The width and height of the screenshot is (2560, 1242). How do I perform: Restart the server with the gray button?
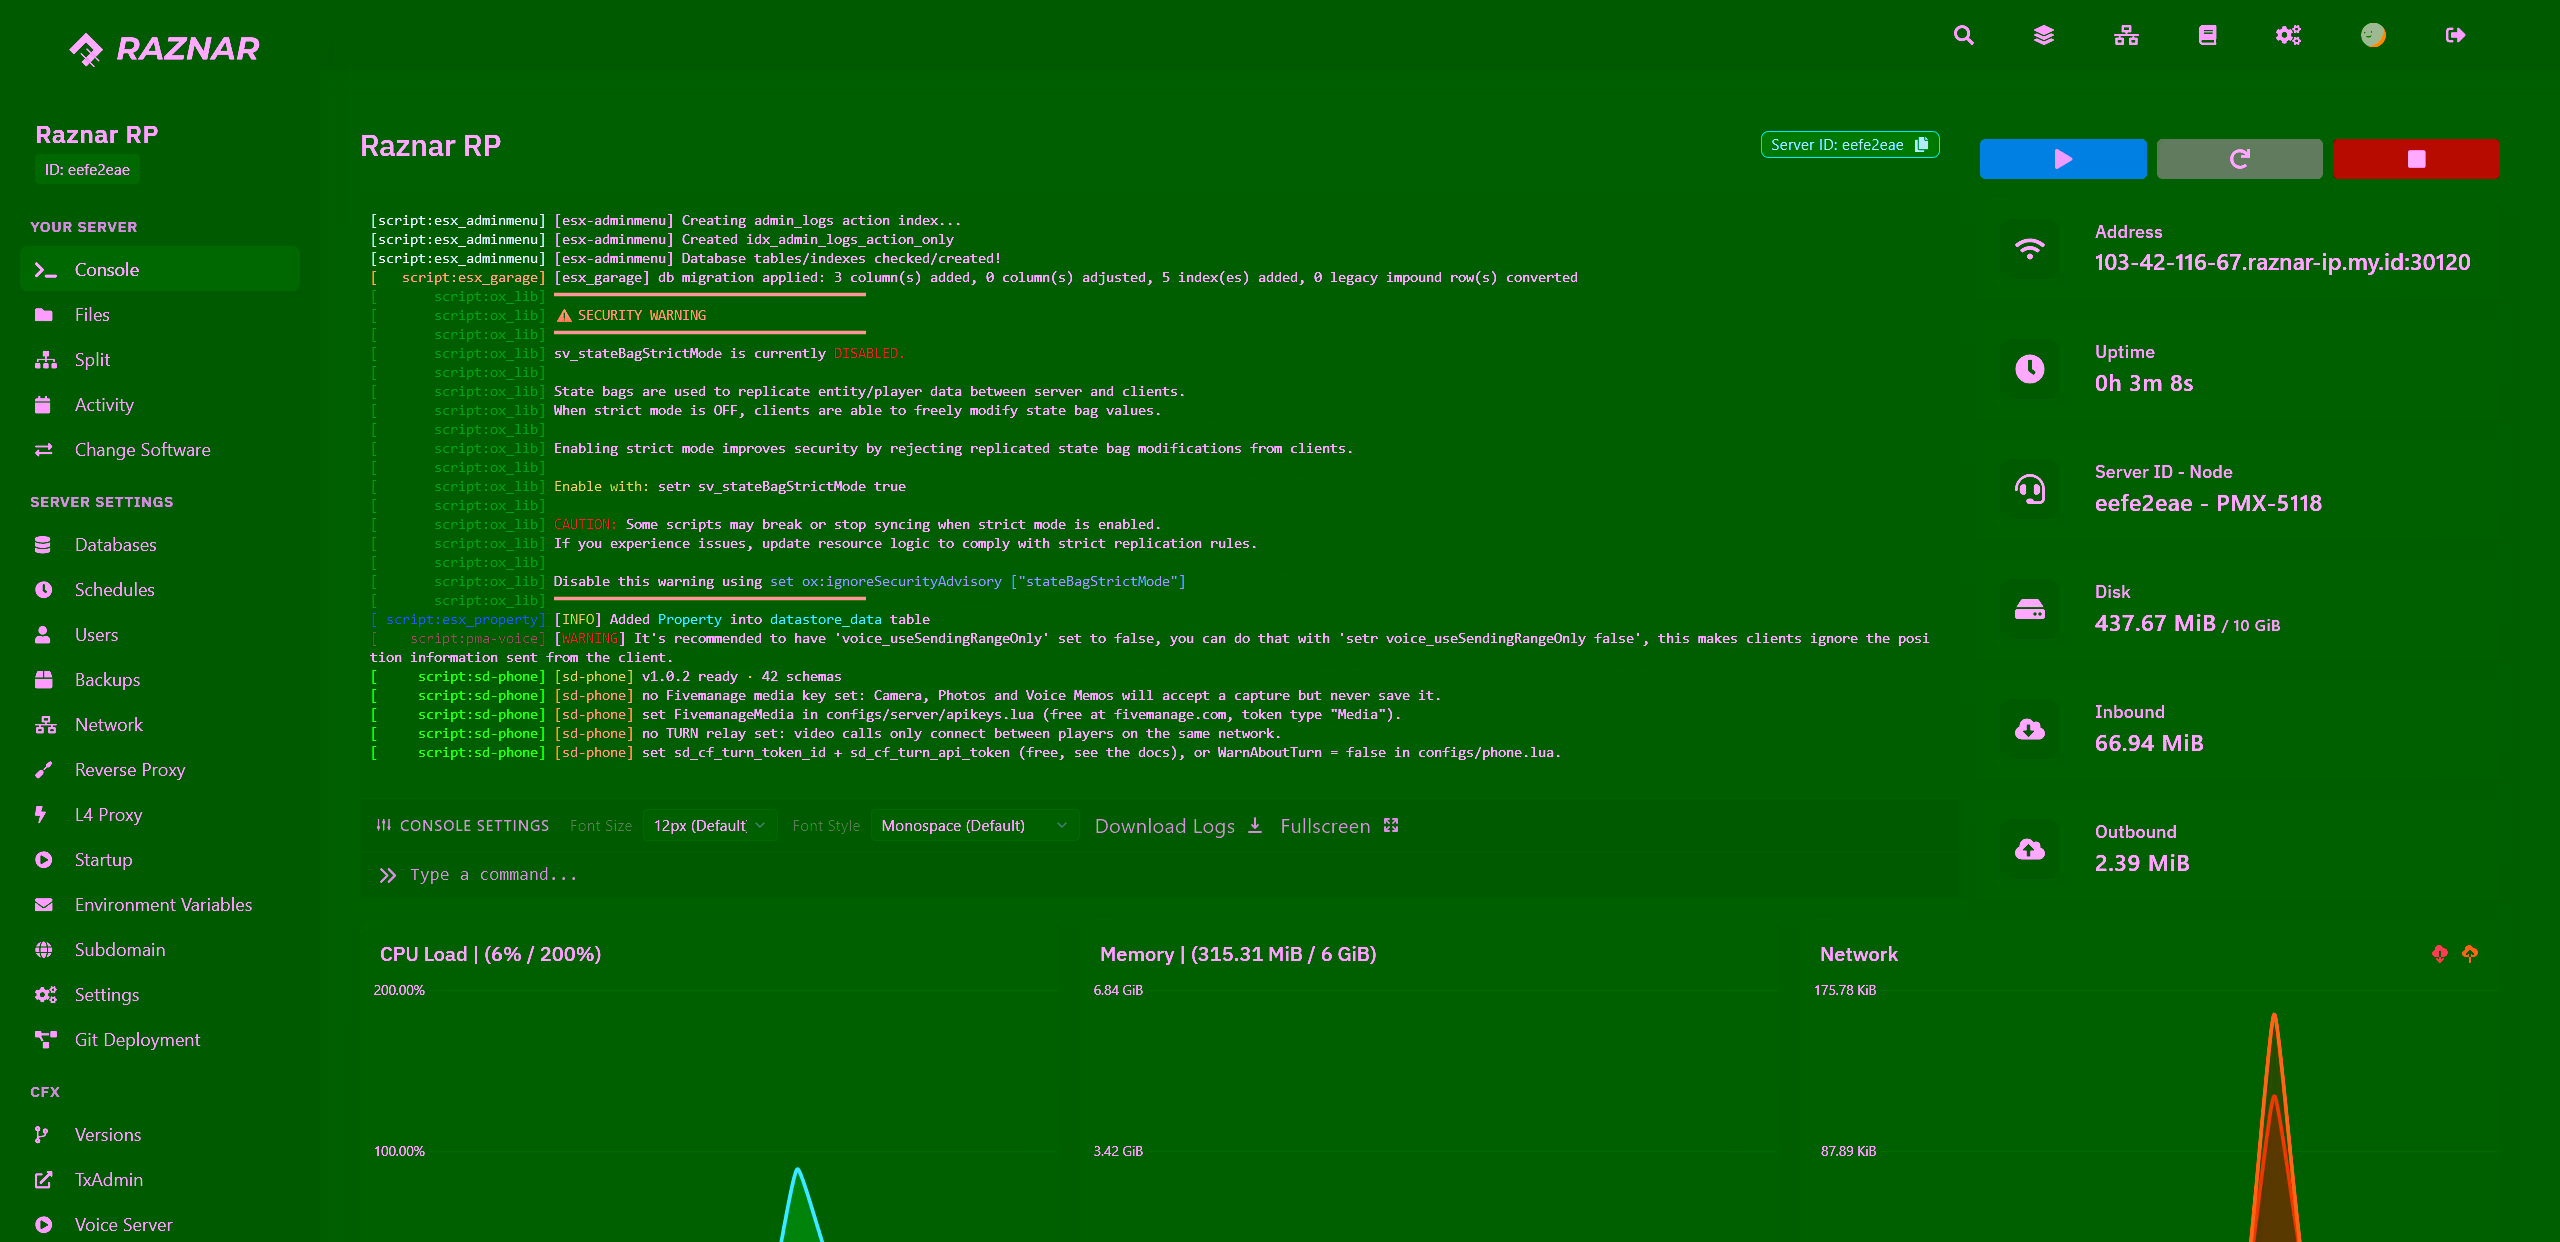[2240, 159]
